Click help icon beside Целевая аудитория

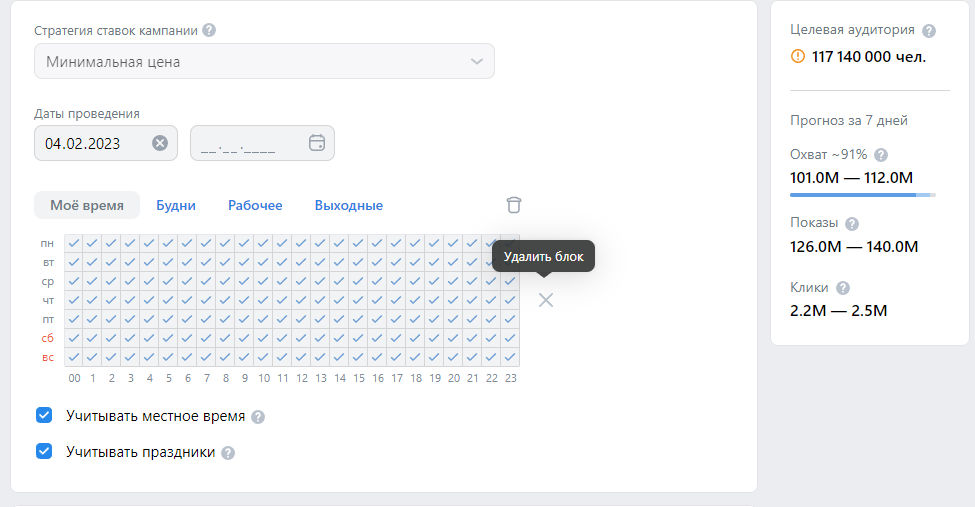[x=928, y=30]
